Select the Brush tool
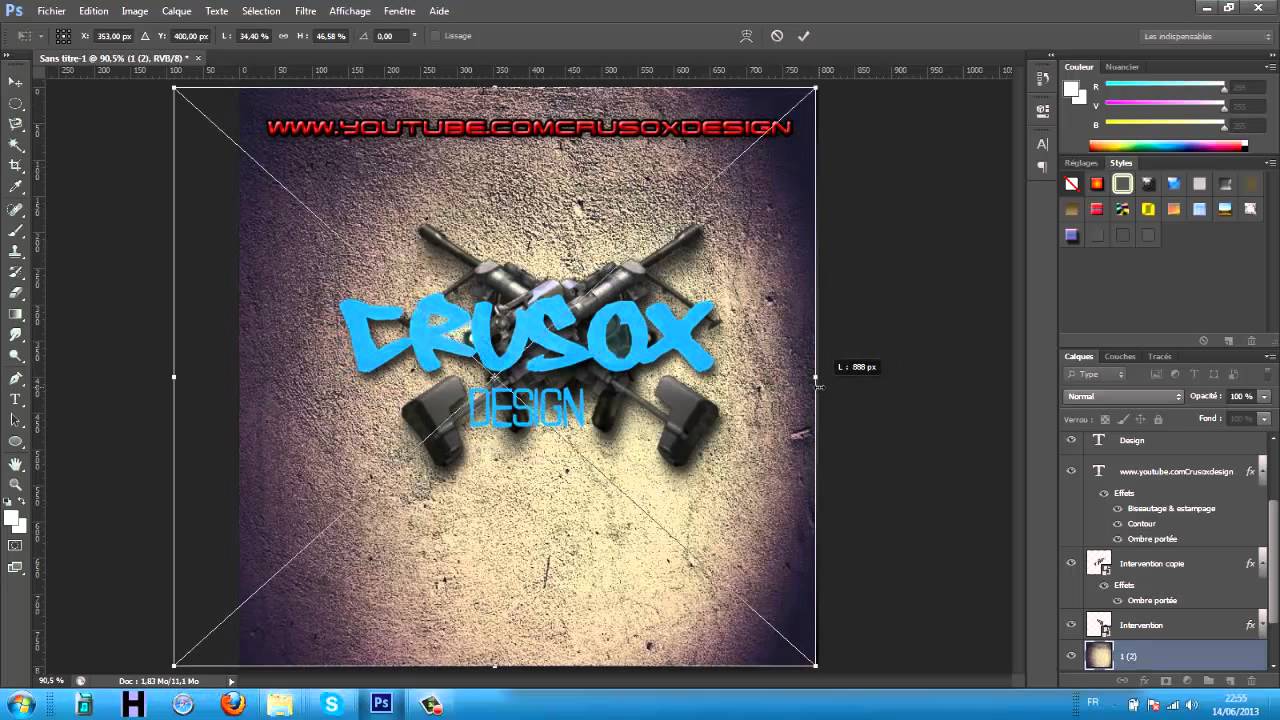The image size is (1280, 720). [15, 231]
